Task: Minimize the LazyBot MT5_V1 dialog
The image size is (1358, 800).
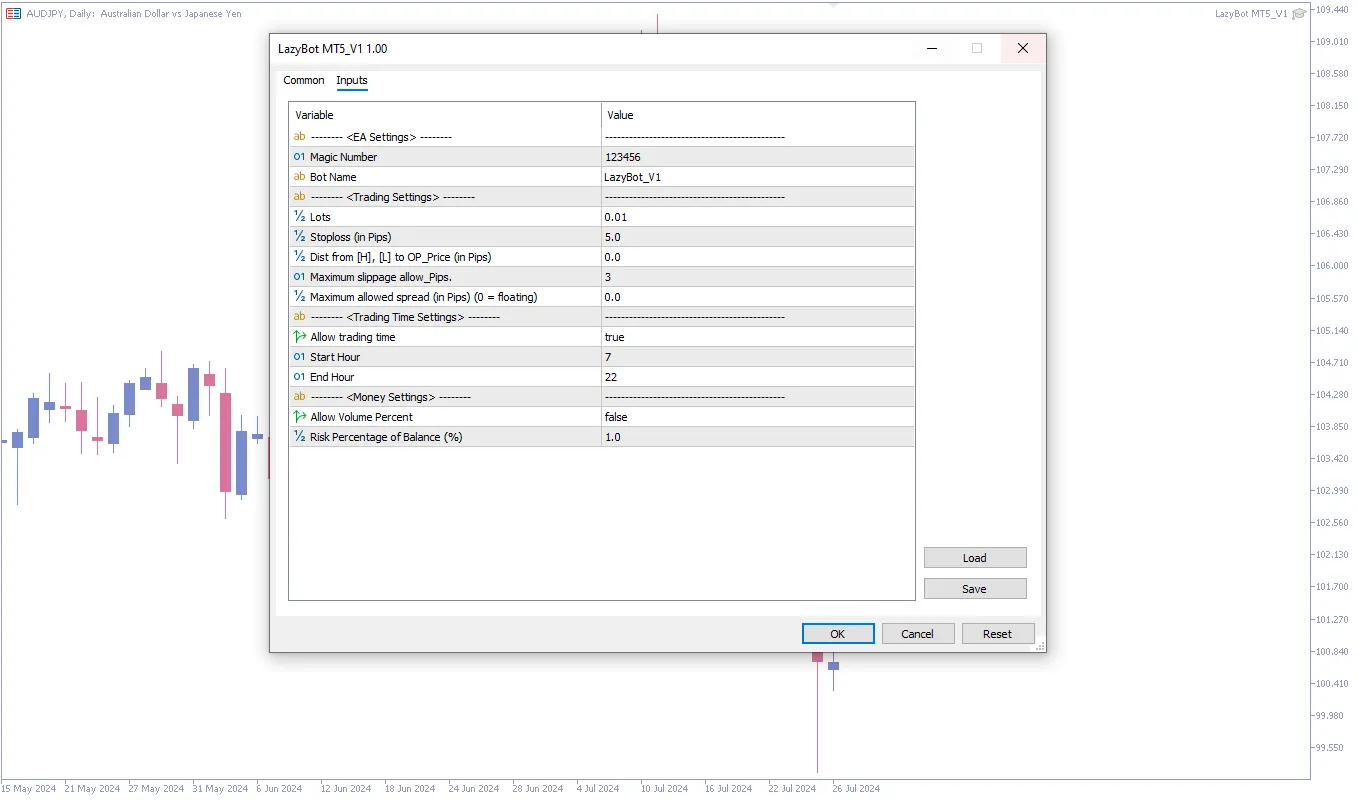Action: click(932, 48)
